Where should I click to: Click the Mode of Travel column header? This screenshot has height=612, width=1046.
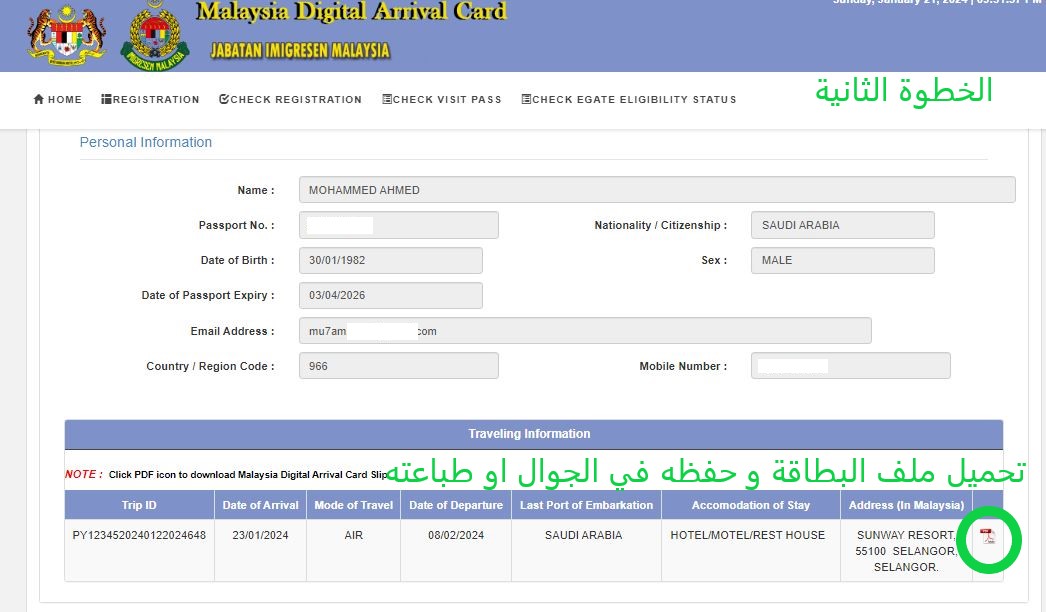(354, 505)
